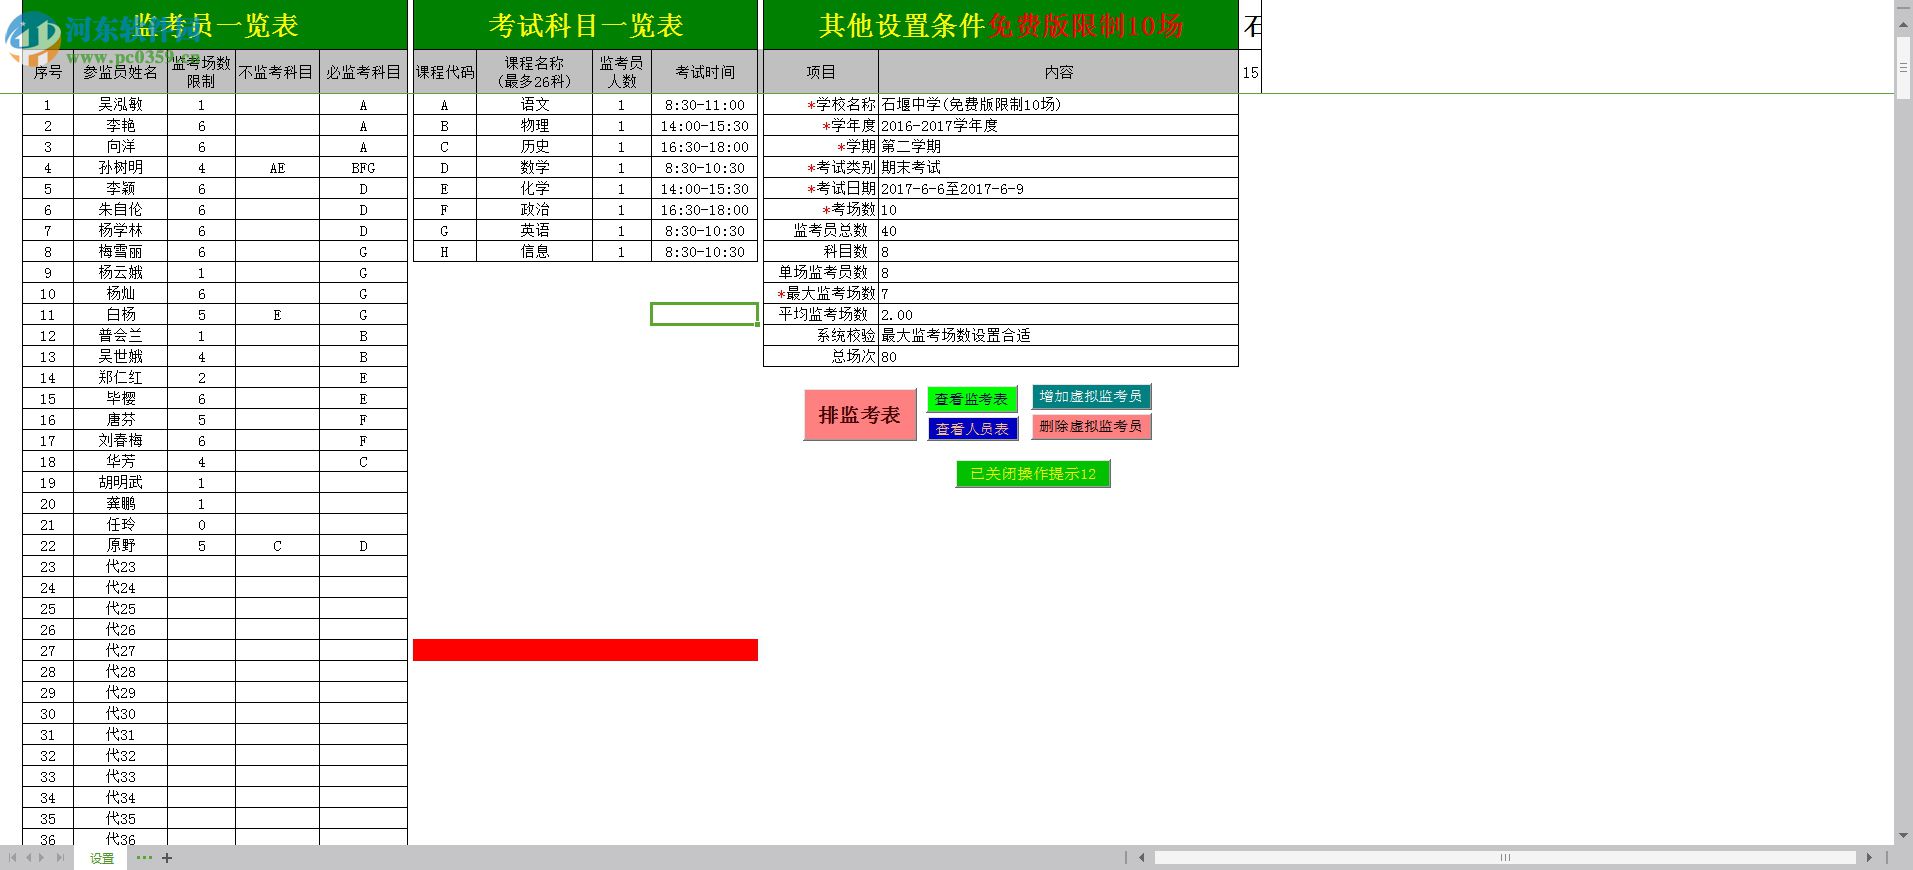Select the 必监考科目 column header
Screen dimensions: 1913x870
(363, 72)
